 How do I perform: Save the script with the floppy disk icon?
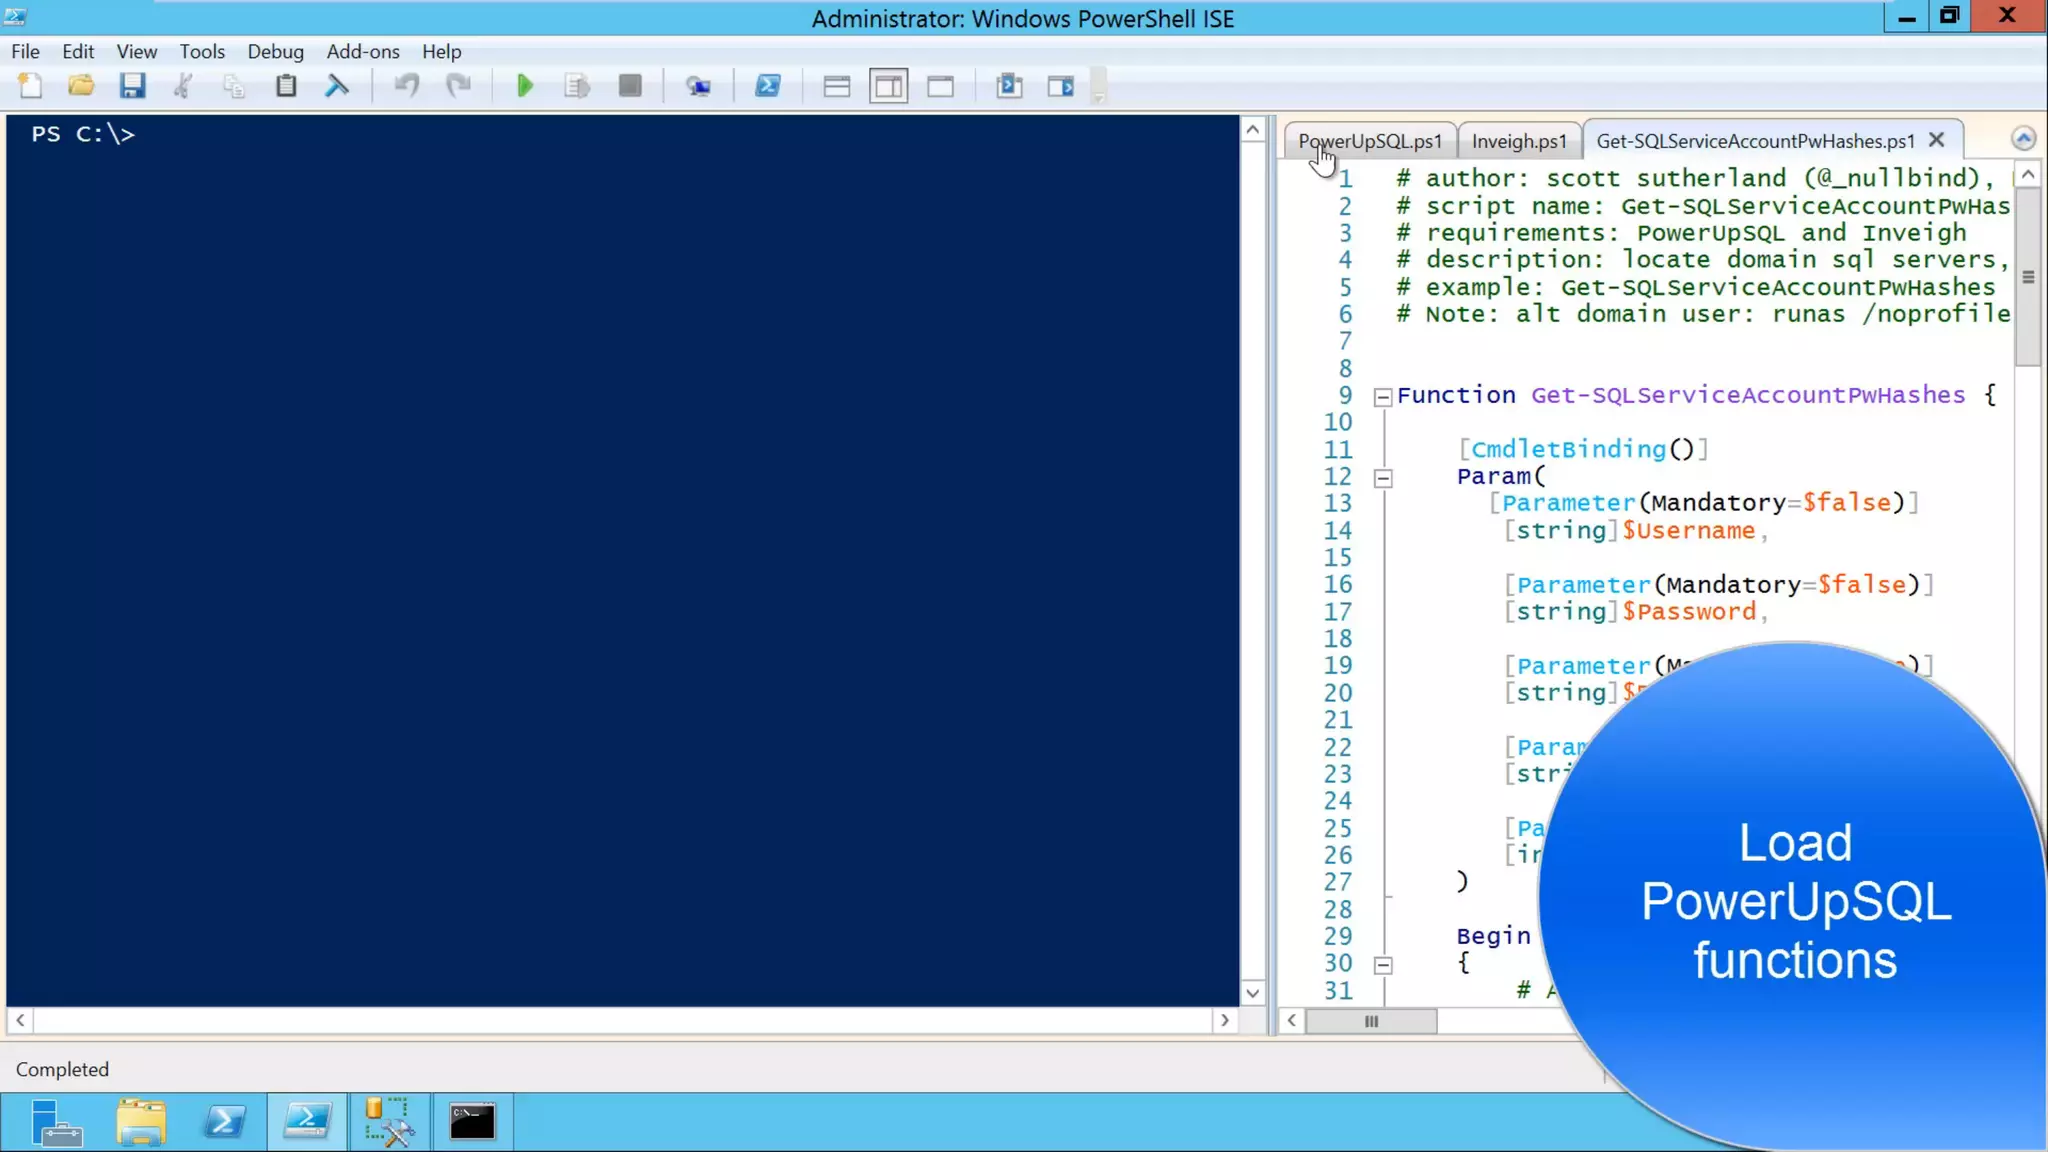click(132, 86)
